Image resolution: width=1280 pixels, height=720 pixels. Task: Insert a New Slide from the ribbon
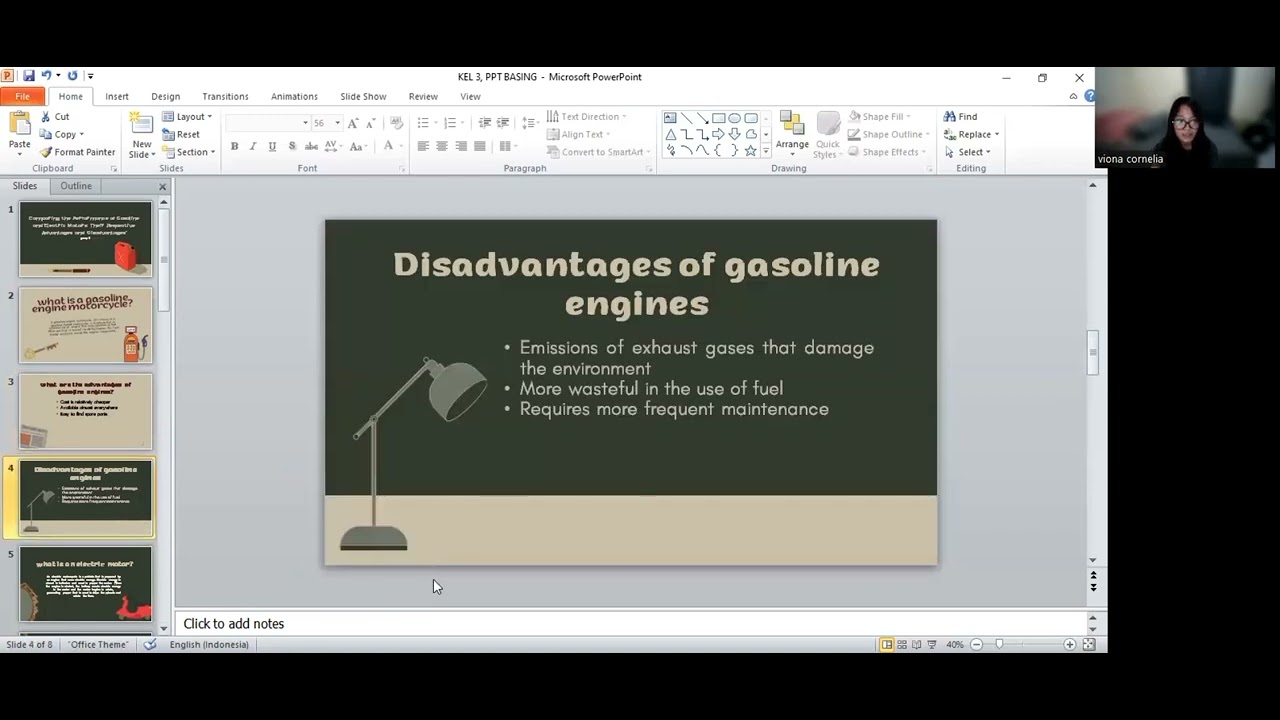pyautogui.click(x=142, y=135)
